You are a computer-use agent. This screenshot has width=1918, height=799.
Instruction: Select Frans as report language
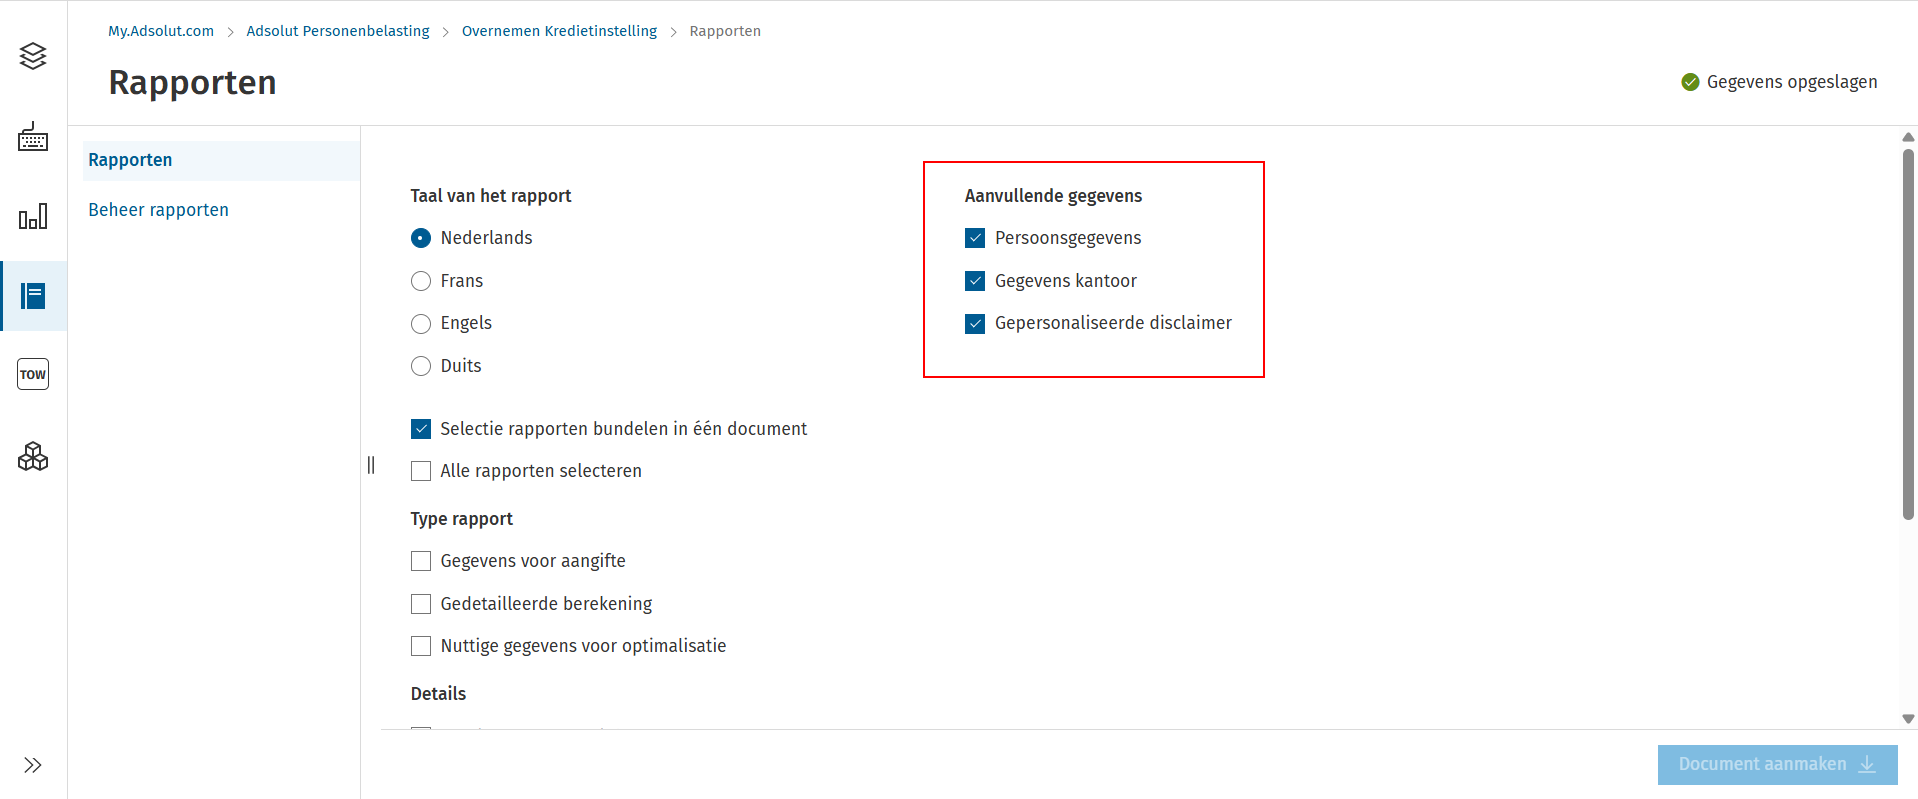point(421,281)
